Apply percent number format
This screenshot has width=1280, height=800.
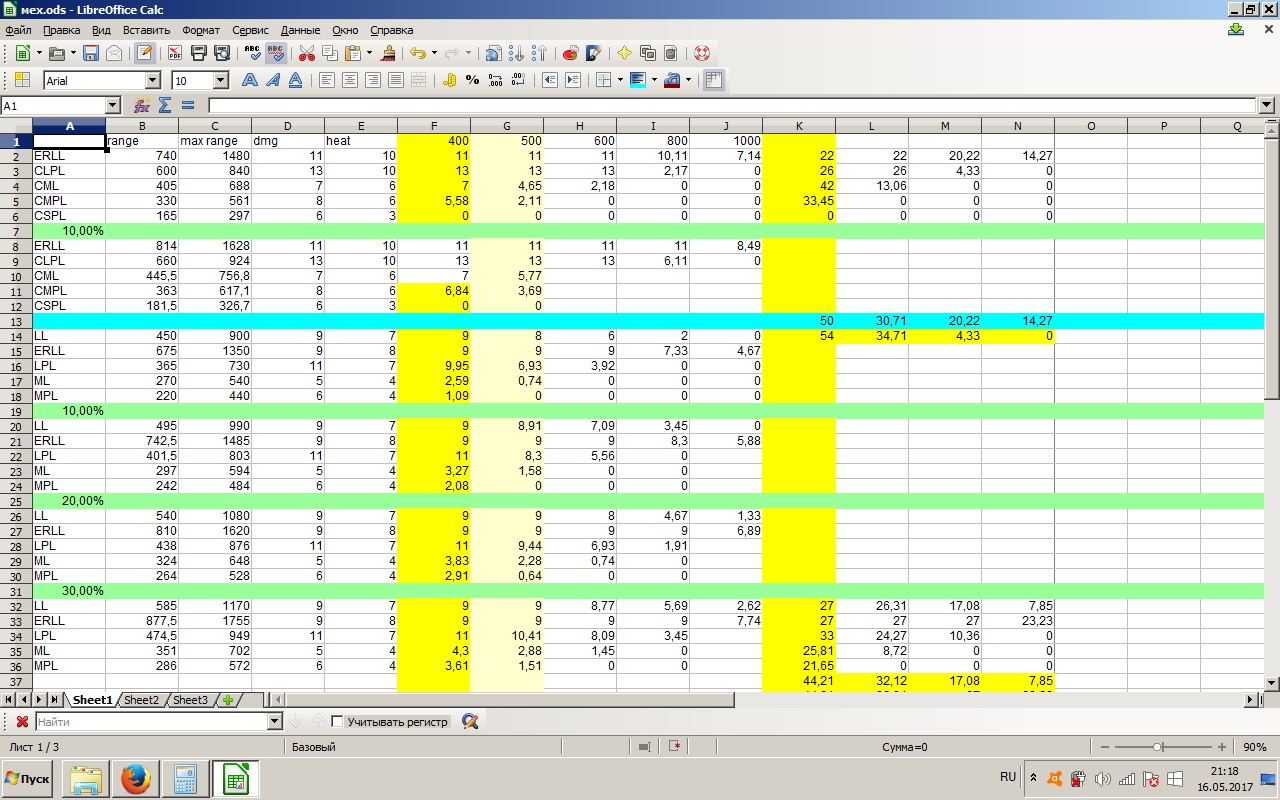(472, 80)
